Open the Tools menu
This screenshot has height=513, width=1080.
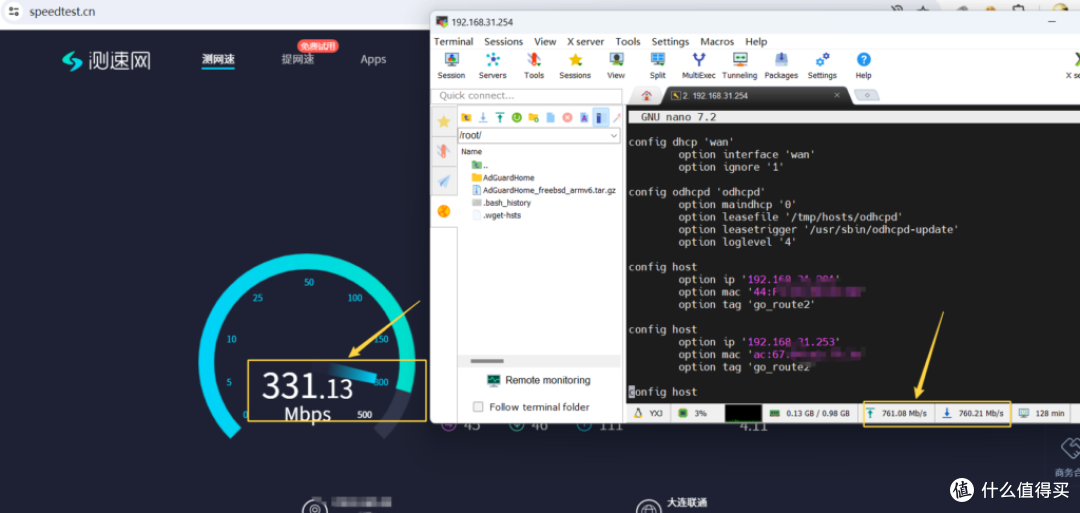627,41
